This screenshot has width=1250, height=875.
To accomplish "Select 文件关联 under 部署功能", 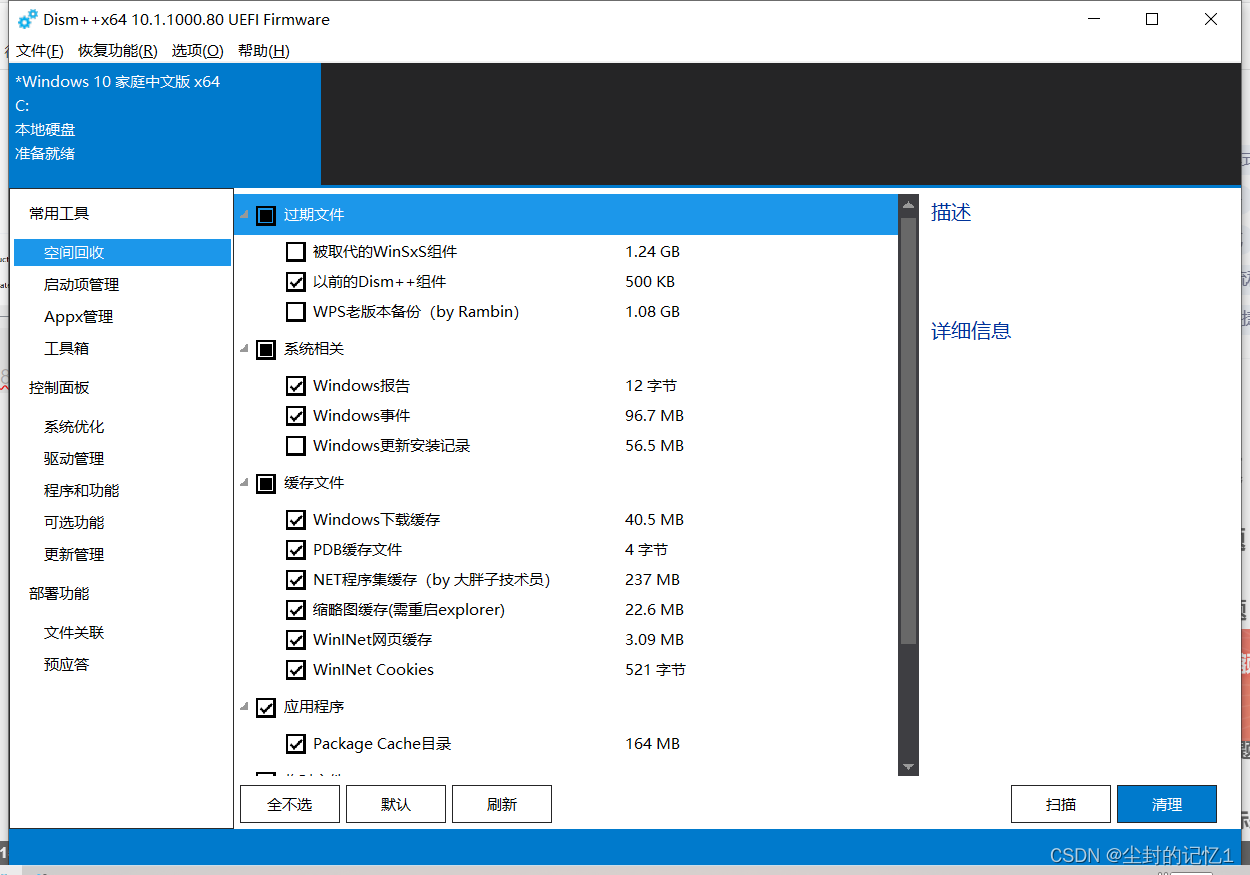I will [x=73, y=632].
